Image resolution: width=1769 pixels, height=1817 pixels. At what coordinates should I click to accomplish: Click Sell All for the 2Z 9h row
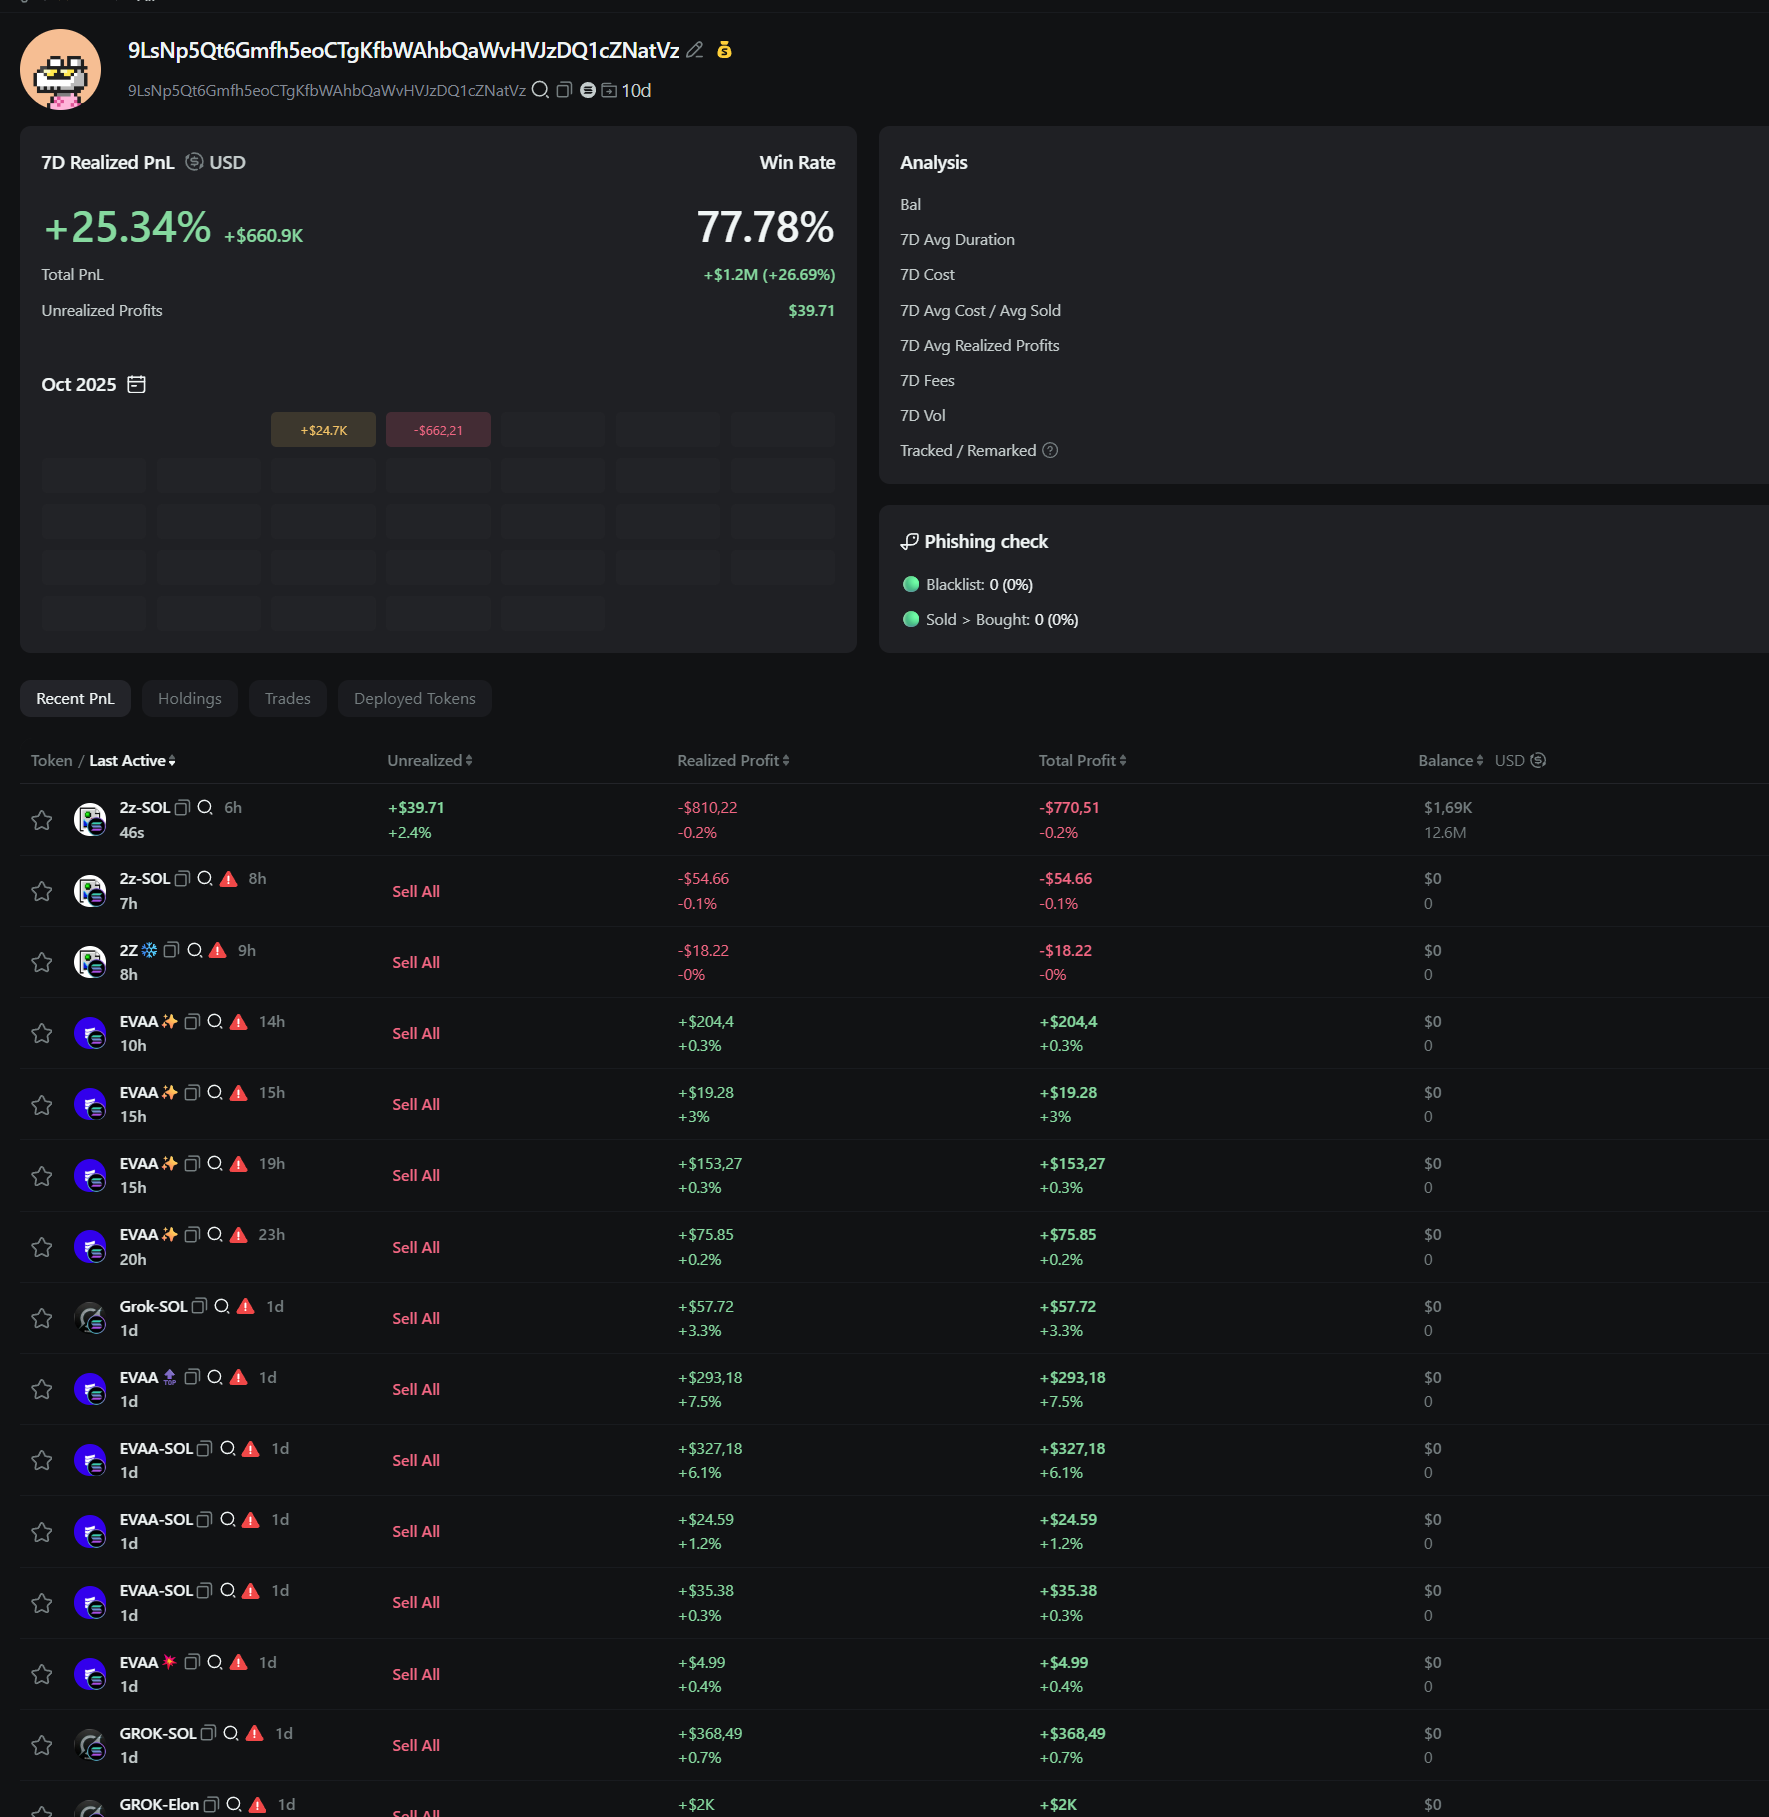point(416,962)
